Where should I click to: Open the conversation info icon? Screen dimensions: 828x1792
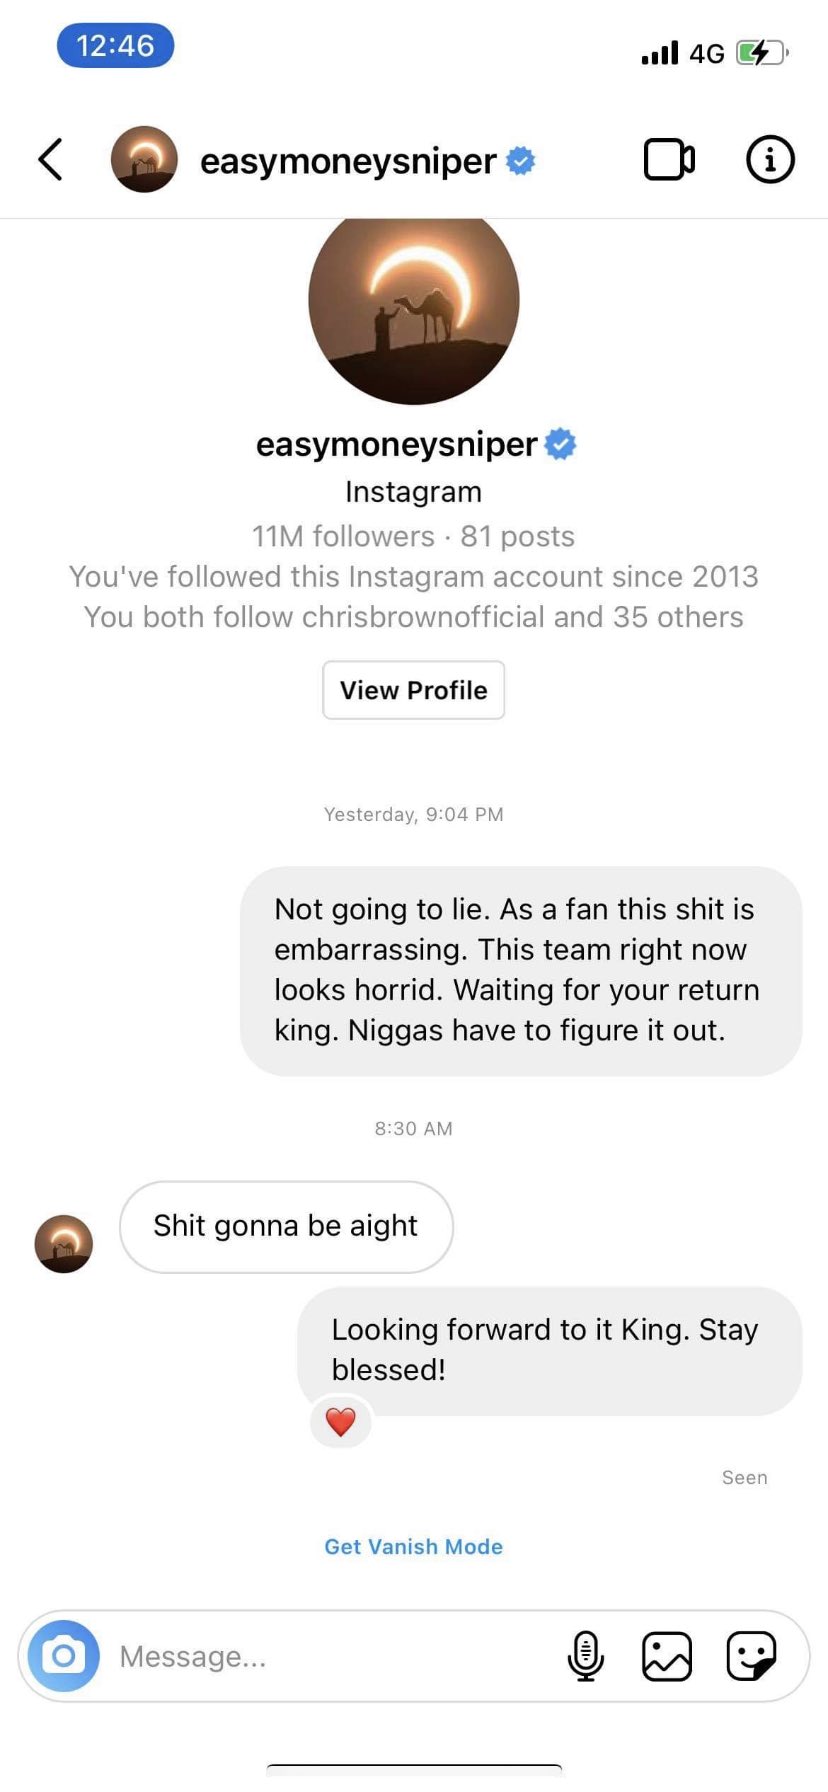[x=770, y=159]
